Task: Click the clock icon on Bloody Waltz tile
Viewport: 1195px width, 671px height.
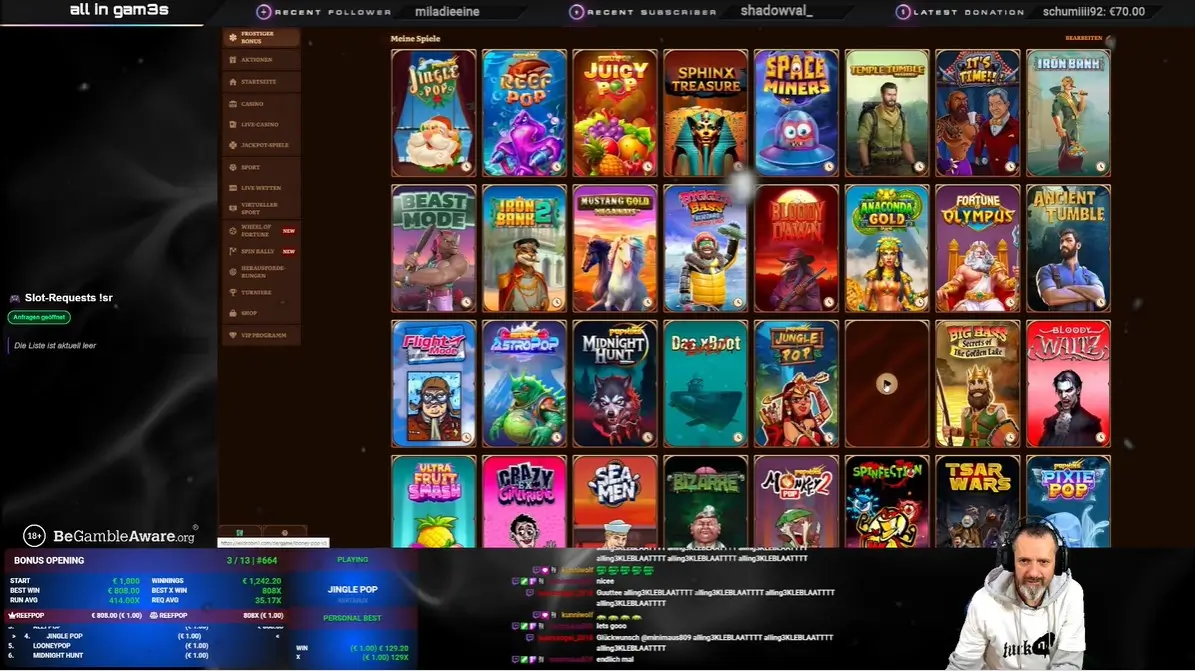Action: click(1100, 438)
